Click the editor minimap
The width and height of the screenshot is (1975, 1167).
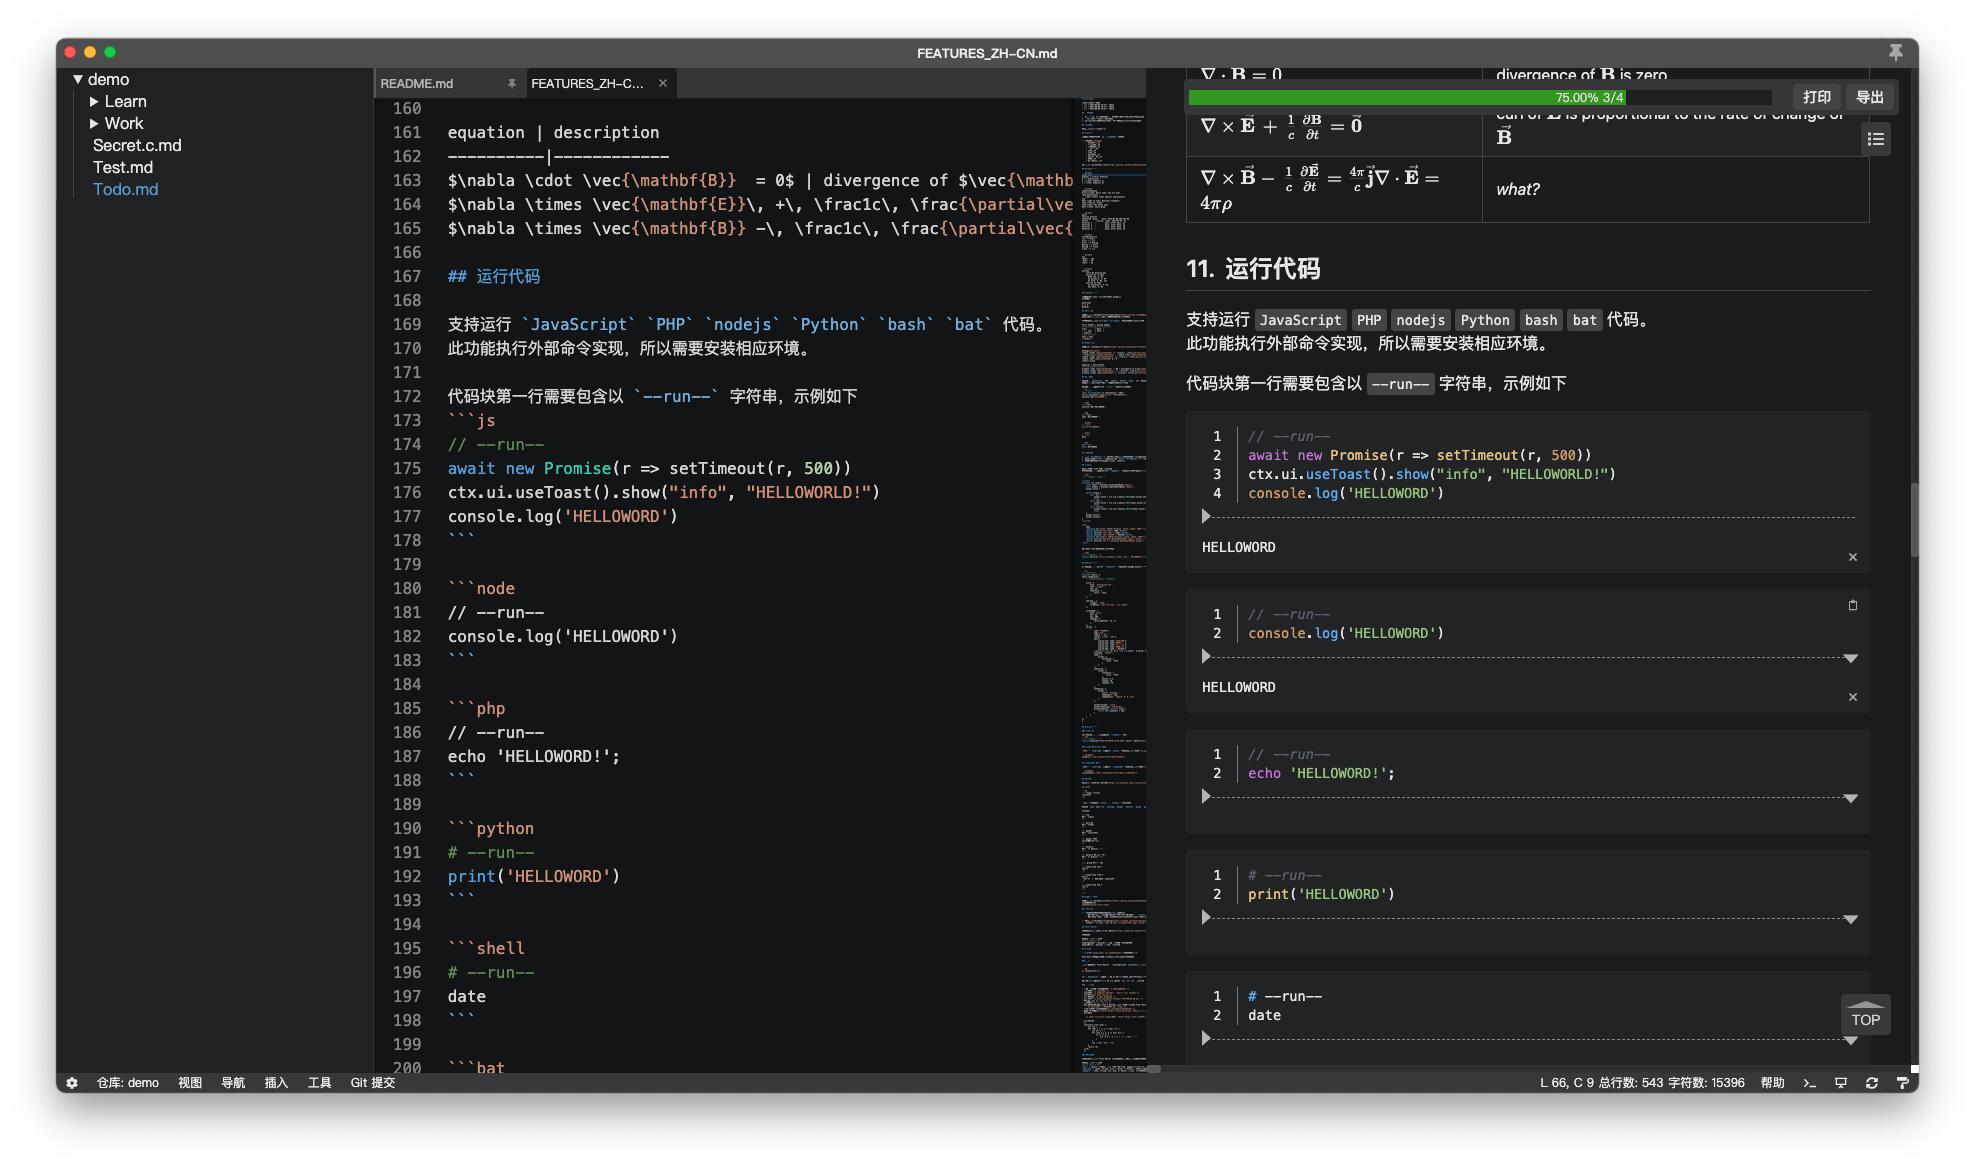point(1112,585)
